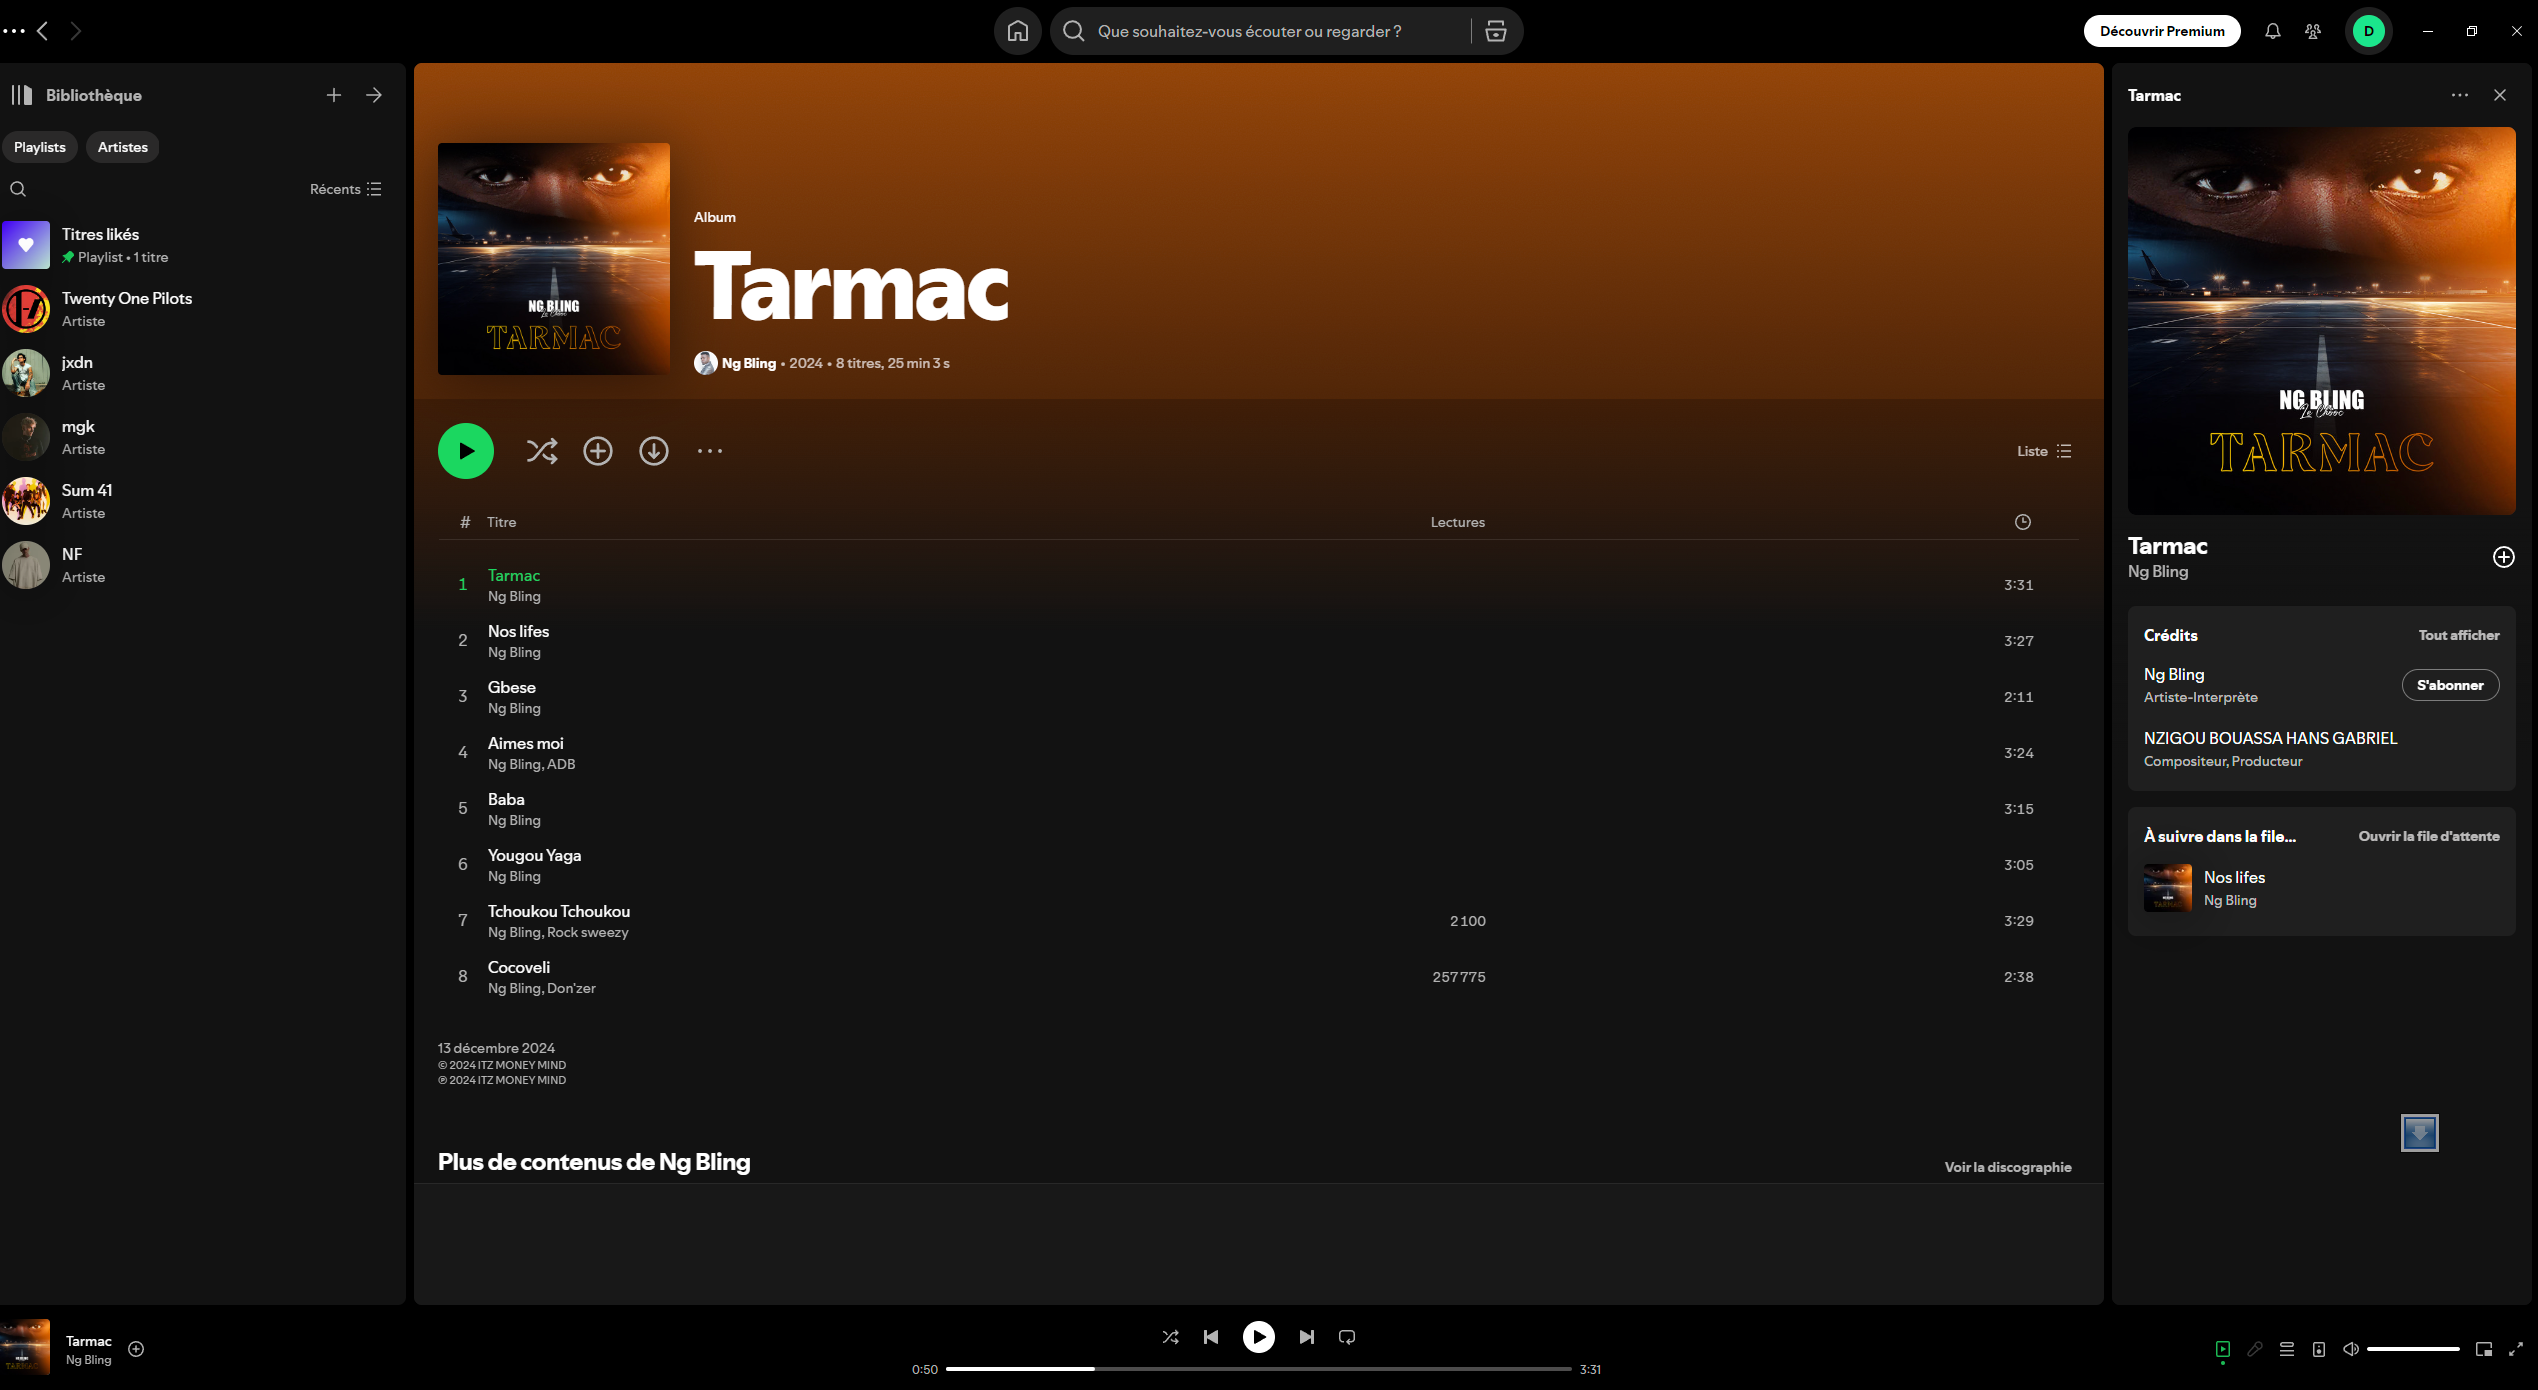Show lyrics with microphone icon
The height and width of the screenshot is (1390, 2538).
pos(2254,1349)
